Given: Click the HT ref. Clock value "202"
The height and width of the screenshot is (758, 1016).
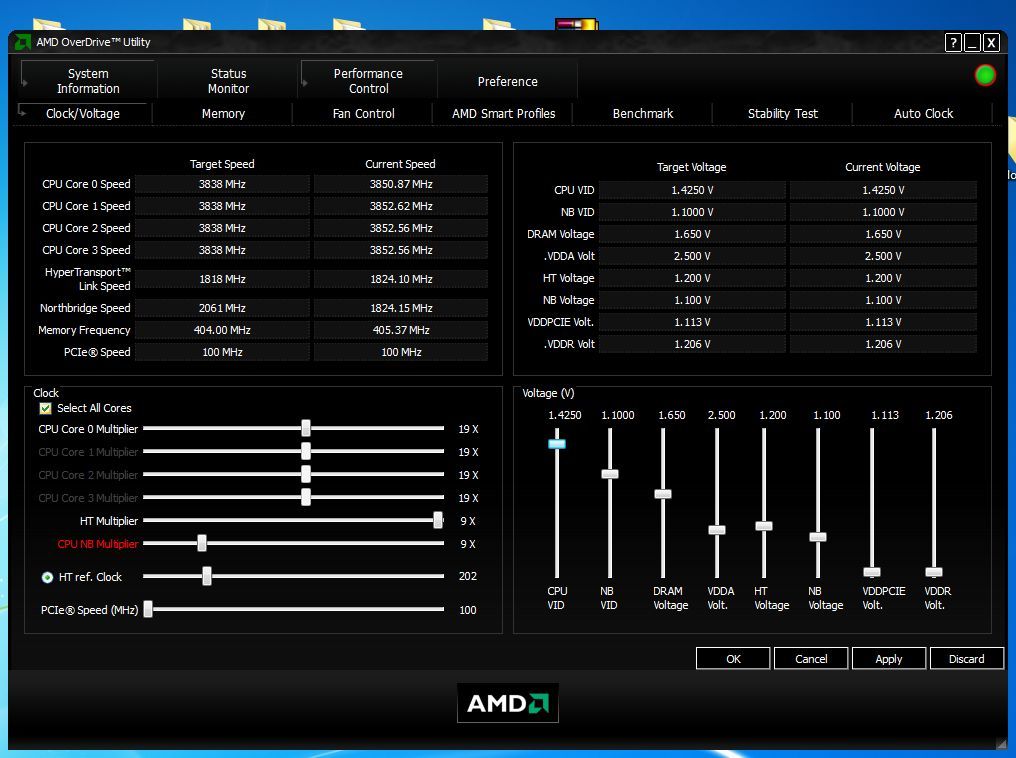Looking at the screenshot, I should 468,576.
